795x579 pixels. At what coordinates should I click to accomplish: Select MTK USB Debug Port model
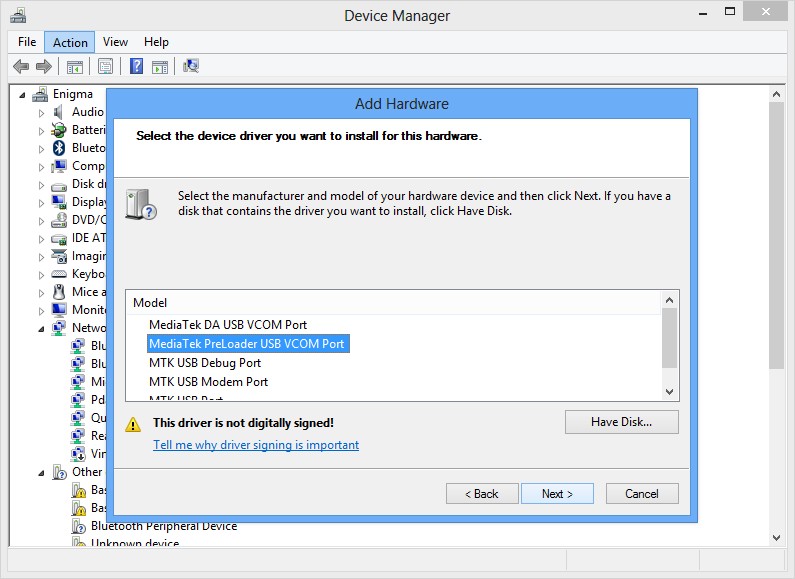(205, 363)
